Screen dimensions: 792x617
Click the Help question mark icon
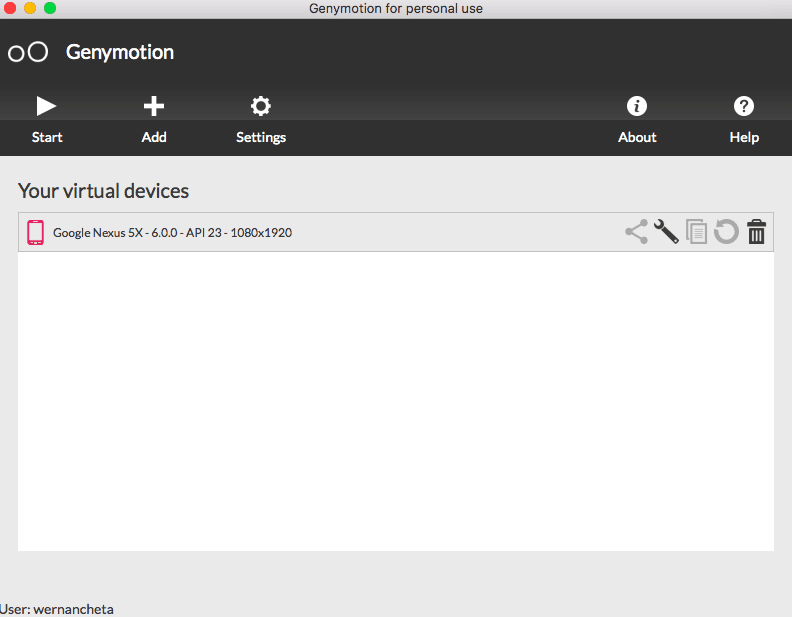click(x=744, y=106)
